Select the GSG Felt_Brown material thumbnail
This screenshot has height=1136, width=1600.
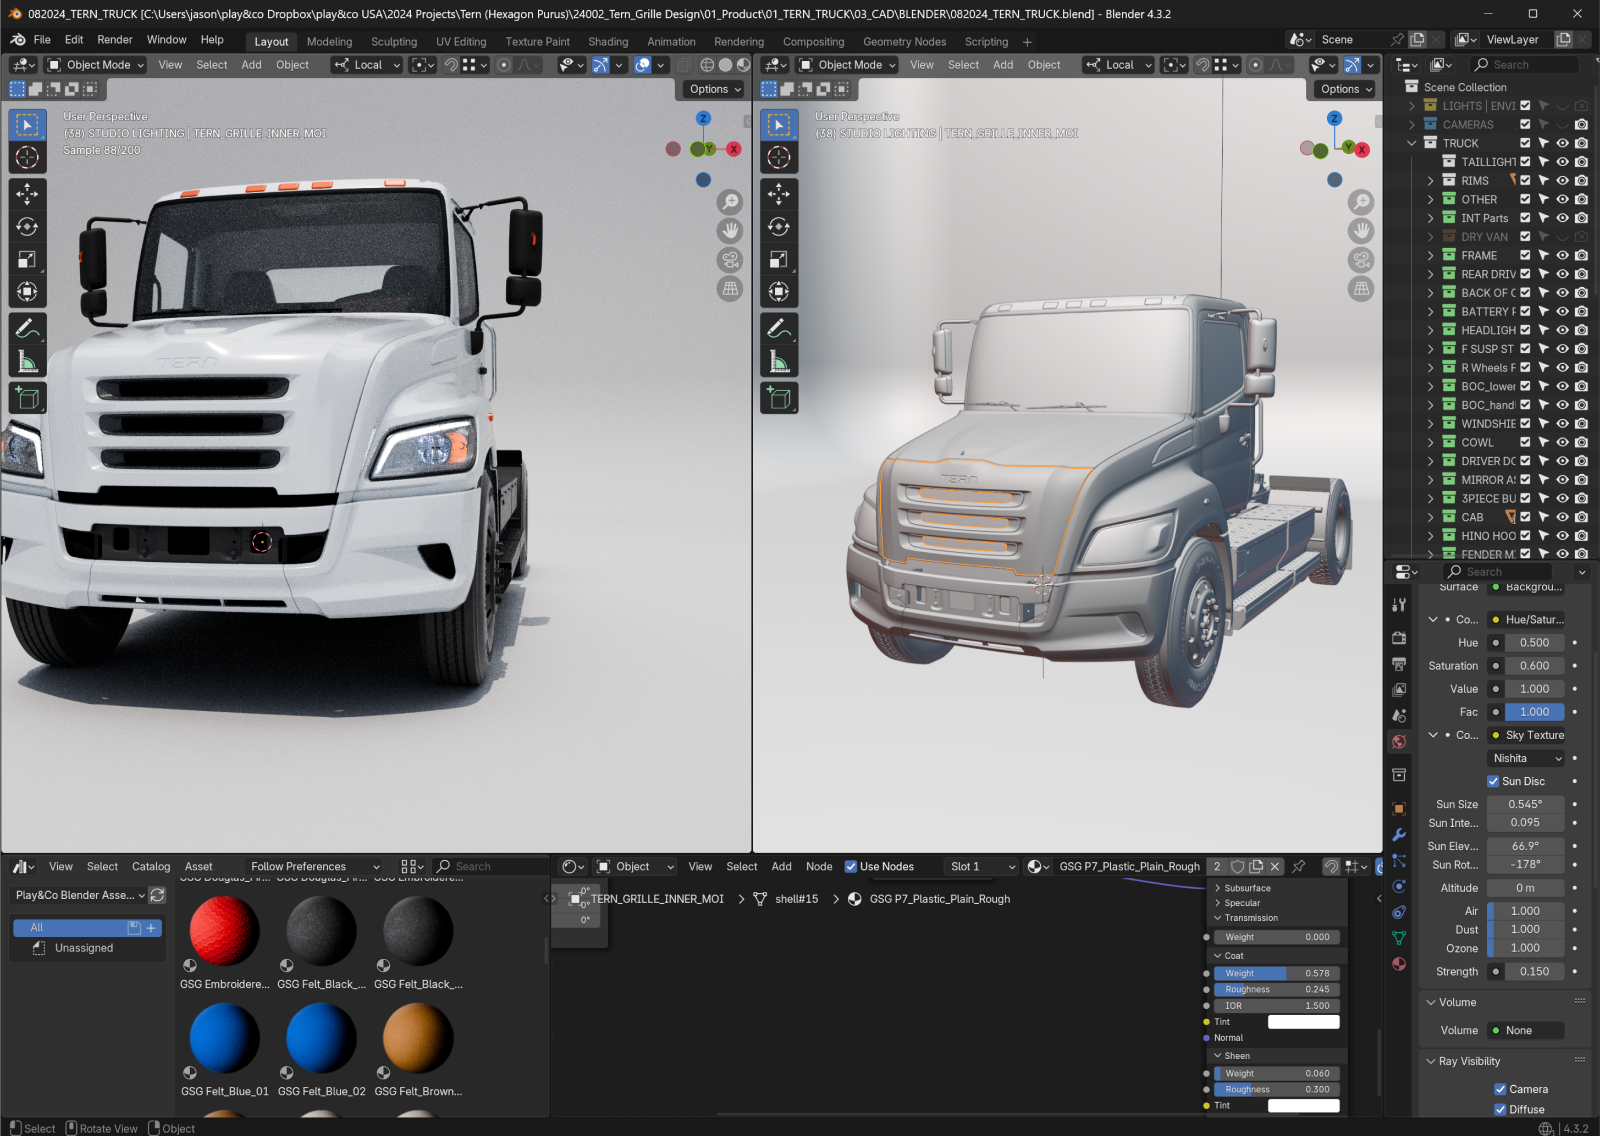[x=418, y=1039]
